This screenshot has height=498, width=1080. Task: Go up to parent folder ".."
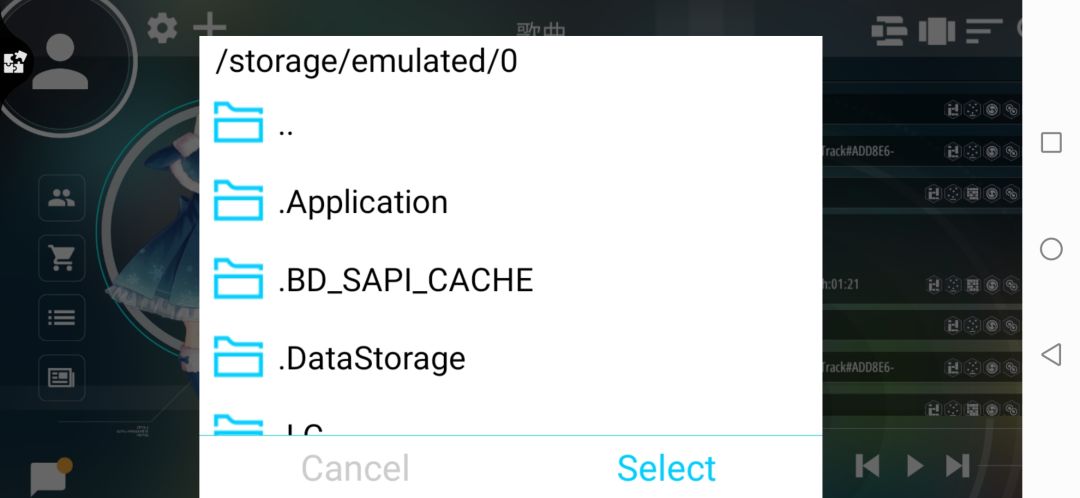coord(285,124)
